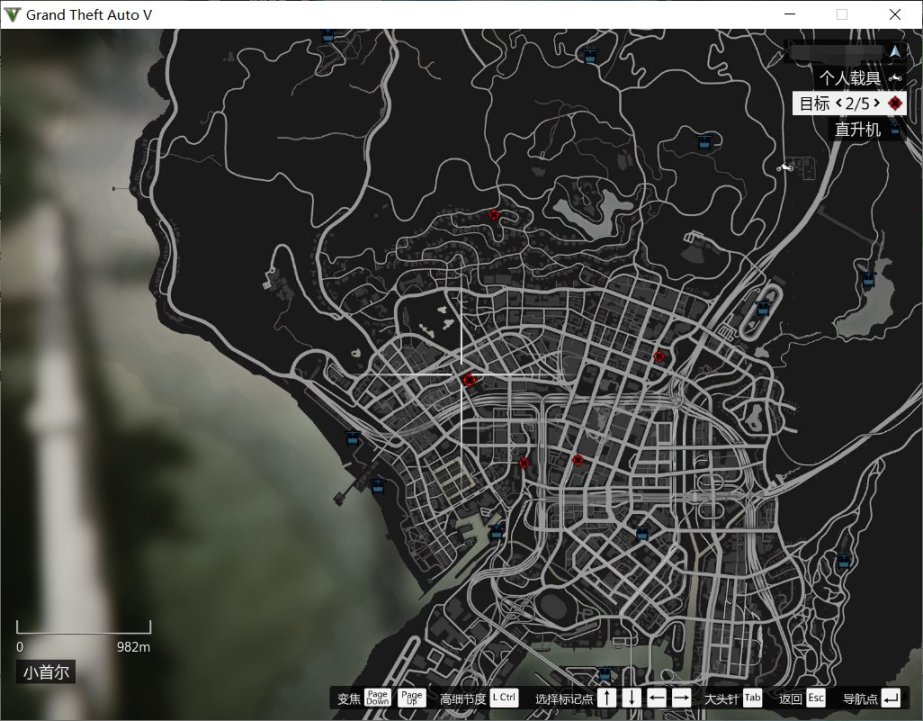923x721 pixels.
Task: Click the highlighted target blip under the crosshair
Action: (469, 380)
